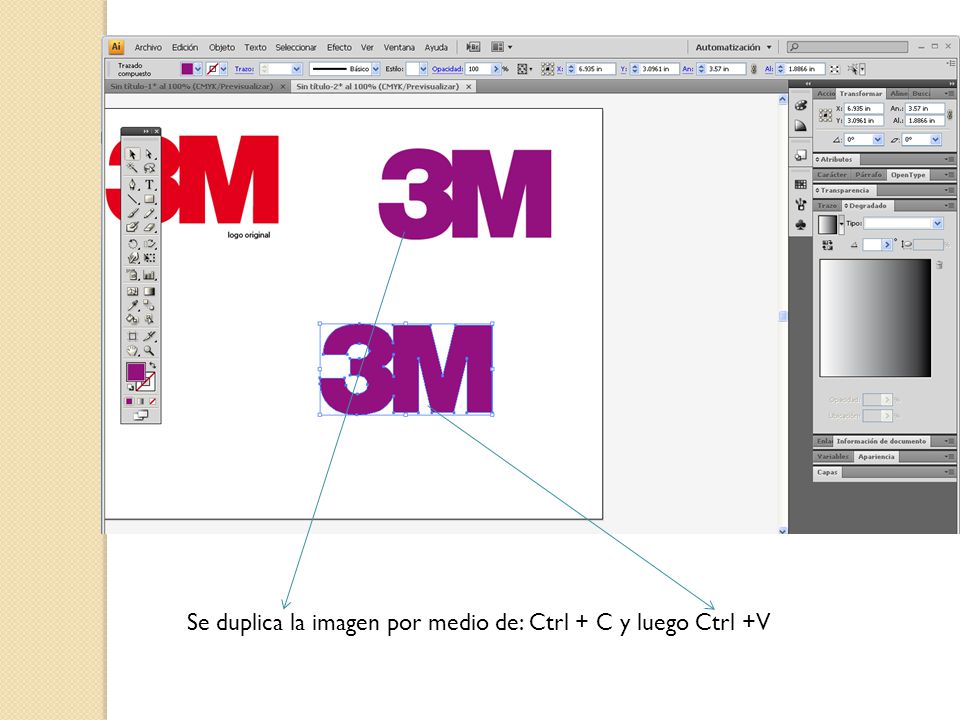Choose the Magic Wand tool

132,168
